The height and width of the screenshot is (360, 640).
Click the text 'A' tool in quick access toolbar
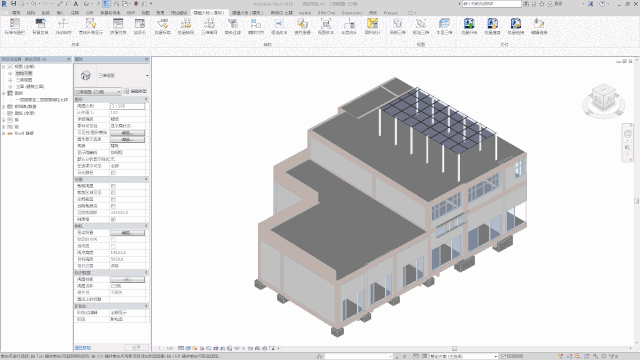[76, 4]
